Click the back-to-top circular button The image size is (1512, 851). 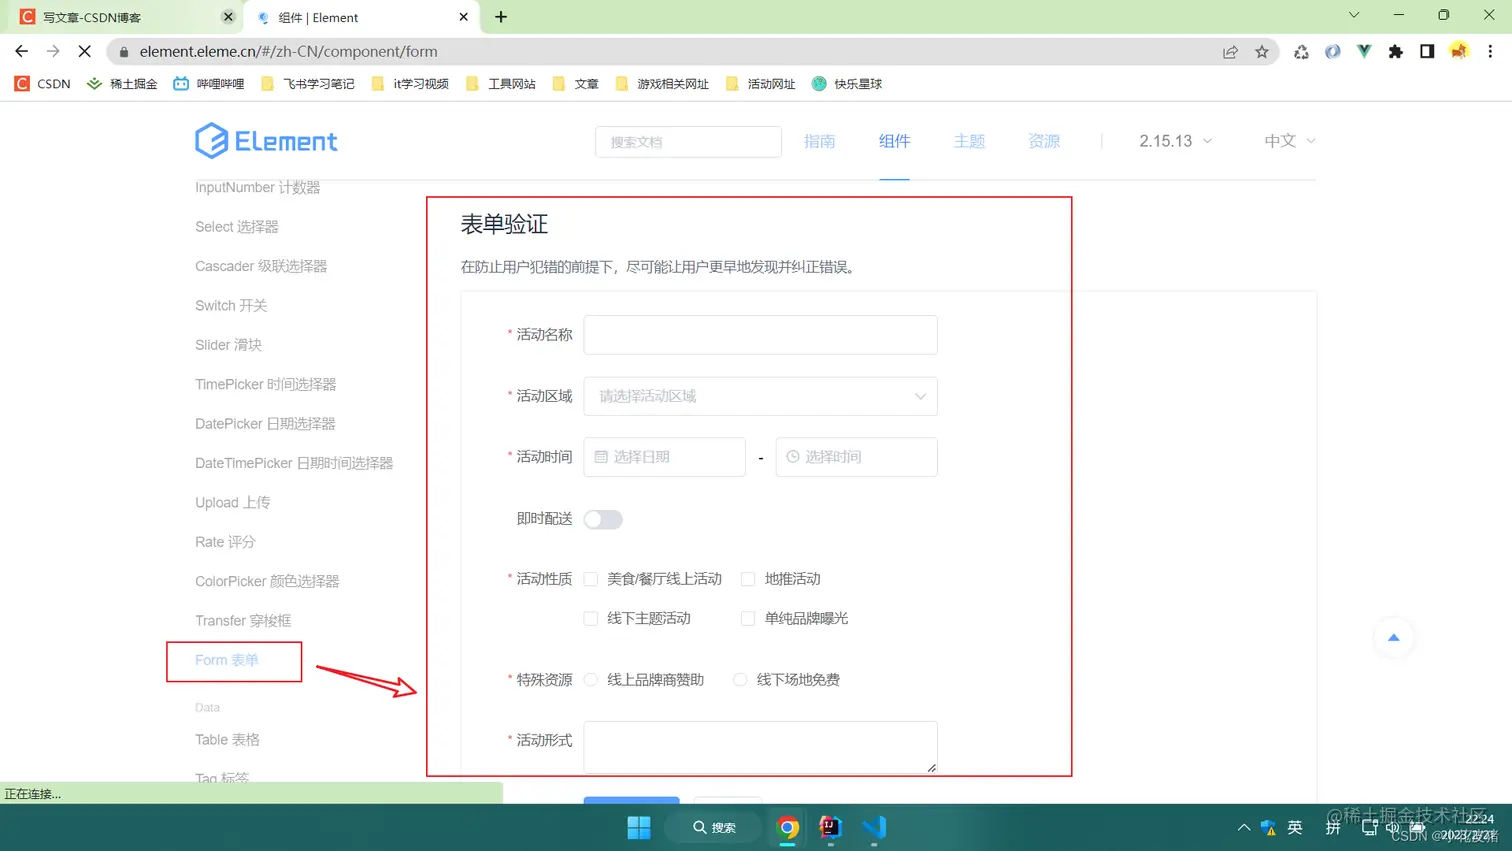coord(1393,638)
